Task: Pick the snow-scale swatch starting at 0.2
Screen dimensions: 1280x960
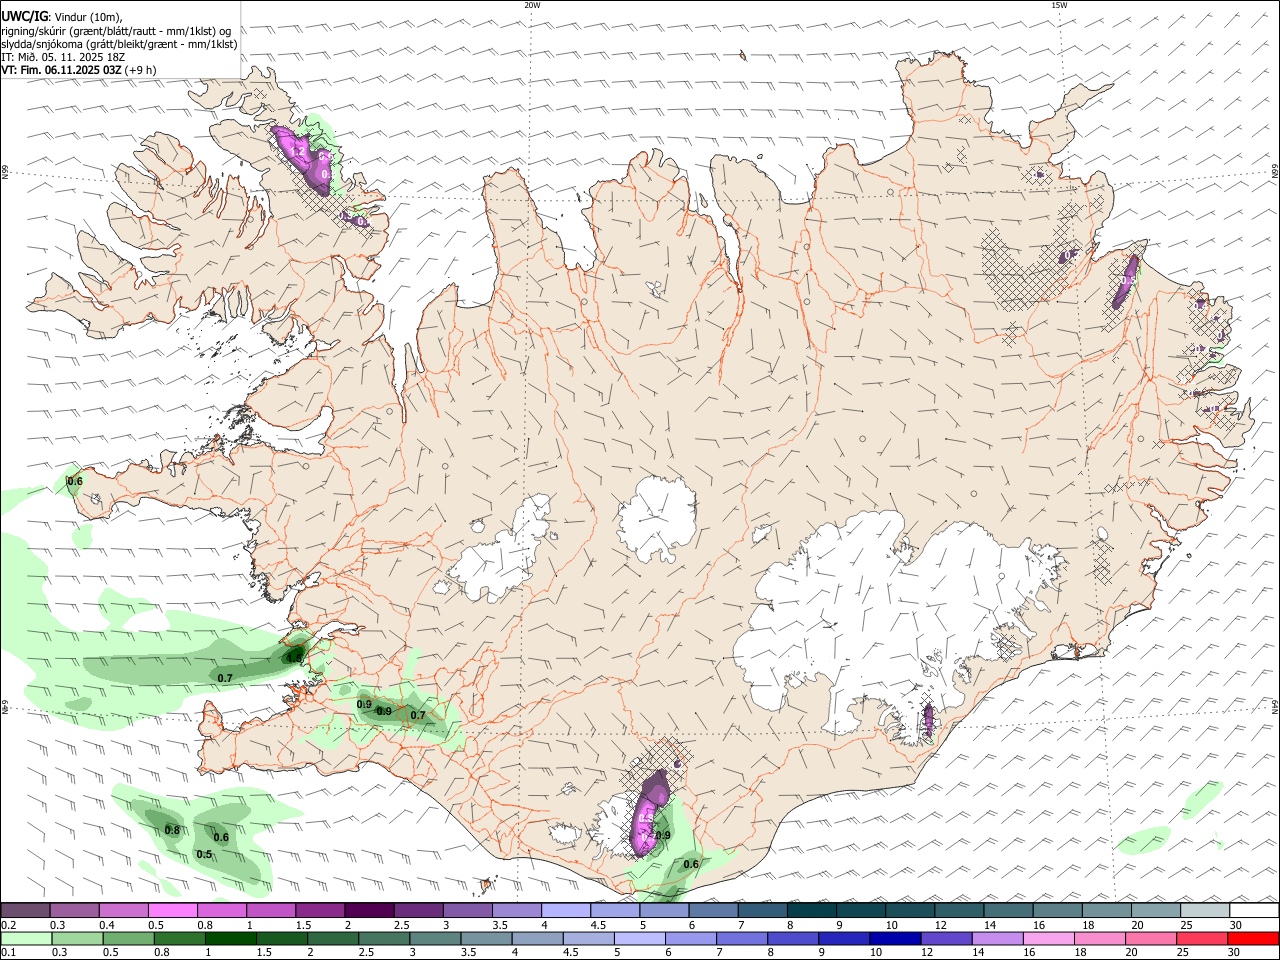Action: point(25,910)
